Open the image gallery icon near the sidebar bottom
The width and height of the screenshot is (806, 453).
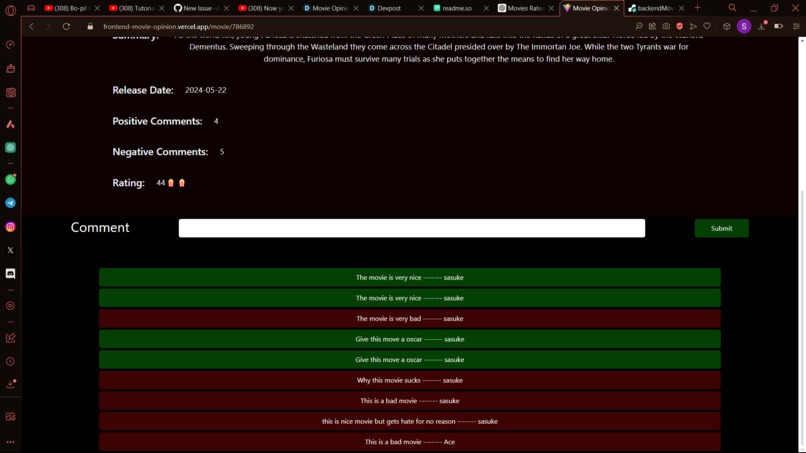10,416
